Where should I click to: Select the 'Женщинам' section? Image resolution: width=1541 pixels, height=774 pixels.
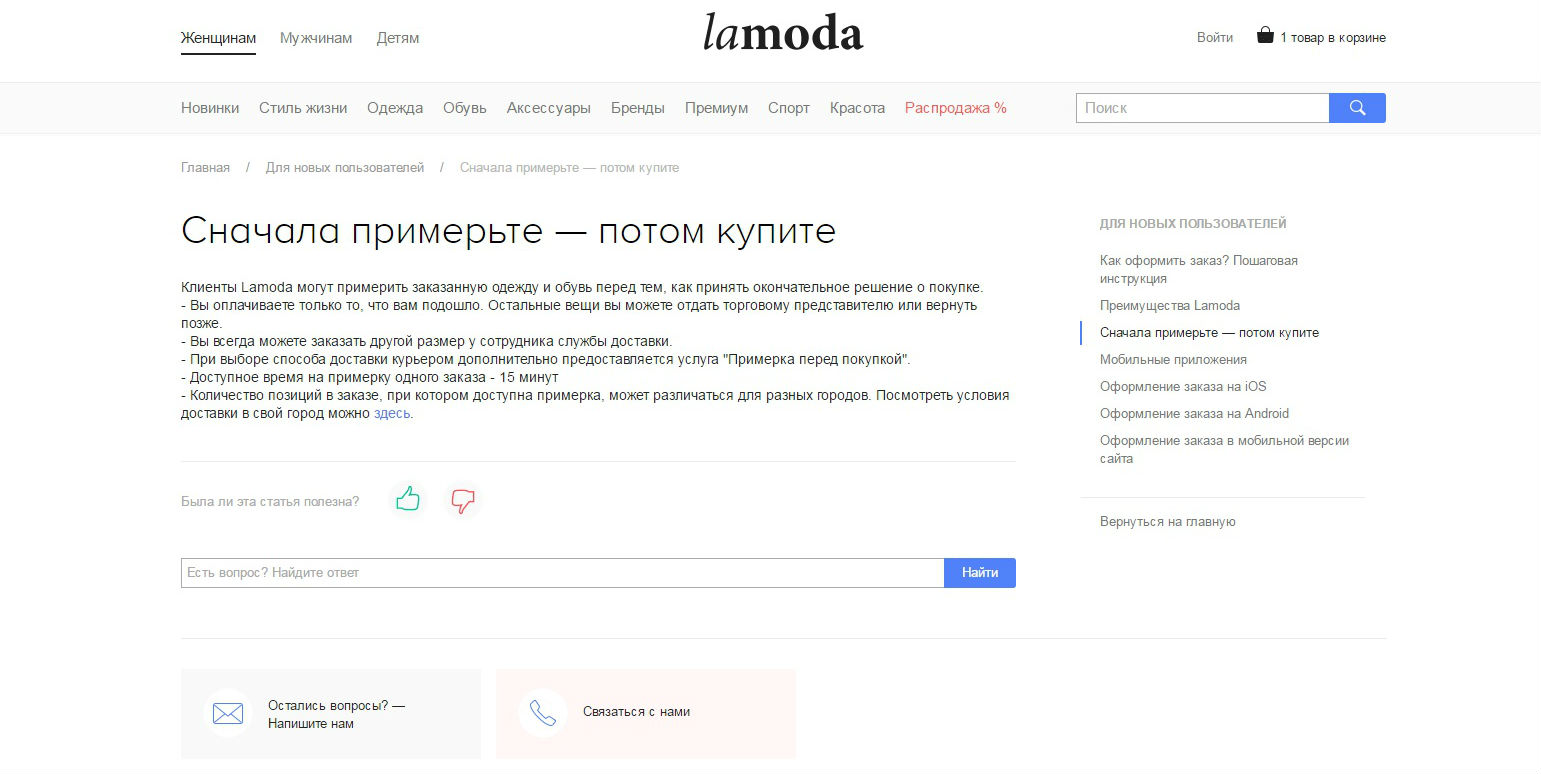[217, 36]
